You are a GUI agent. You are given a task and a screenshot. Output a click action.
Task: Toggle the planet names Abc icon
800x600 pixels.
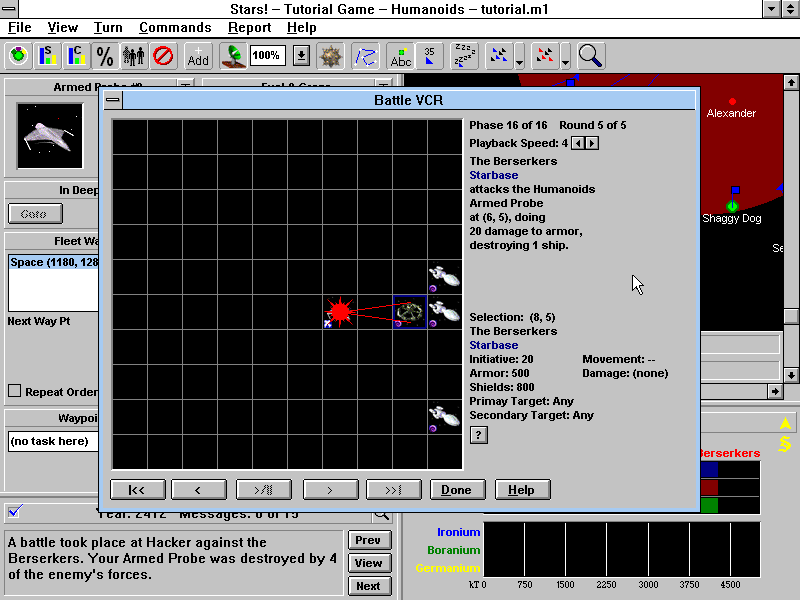[x=401, y=56]
